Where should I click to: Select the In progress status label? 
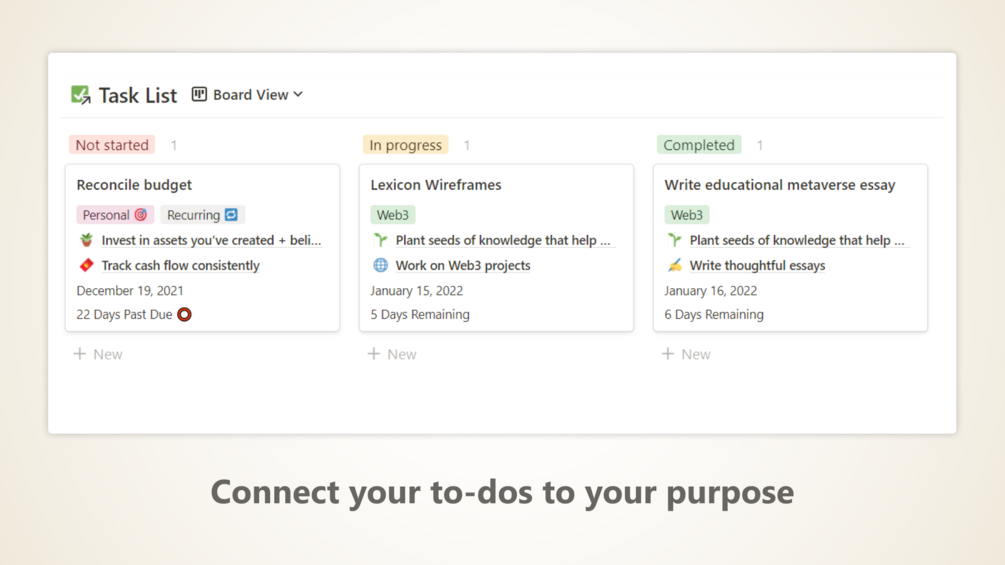tap(405, 145)
